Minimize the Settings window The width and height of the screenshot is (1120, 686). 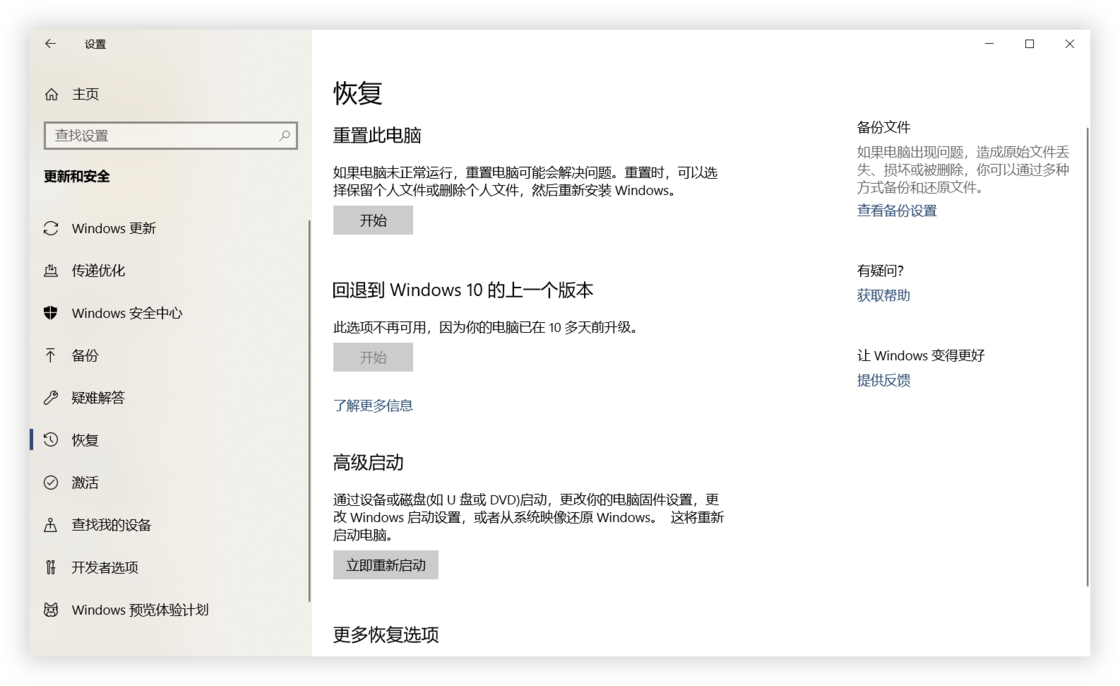coord(989,44)
